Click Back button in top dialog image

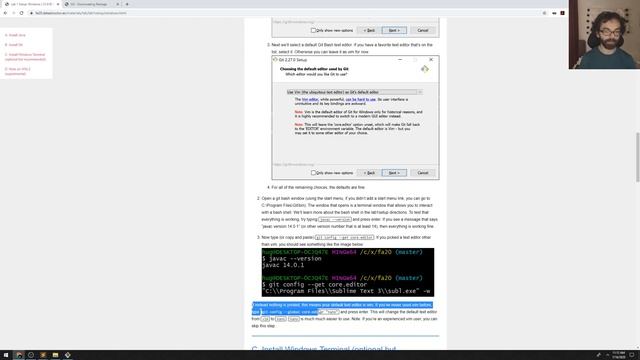click(369, 30)
